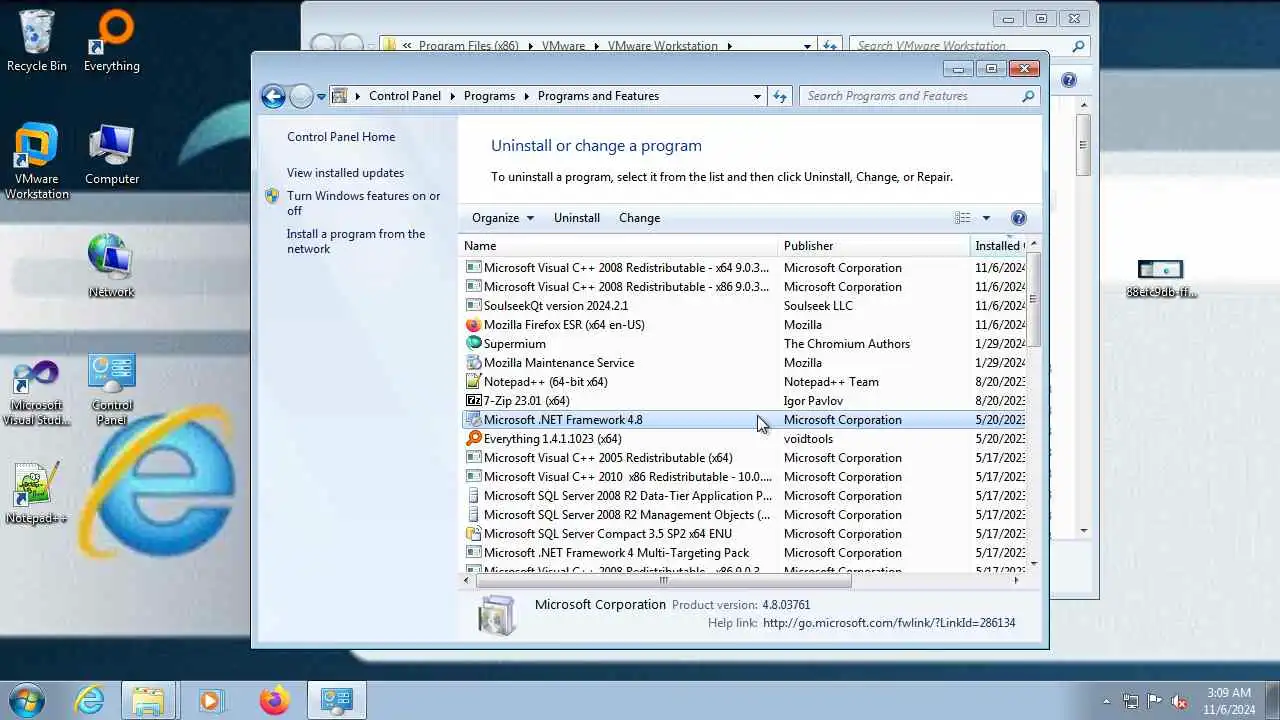
Task: Select SoulseekQt version 2024.2.1 entry
Action: (745, 306)
